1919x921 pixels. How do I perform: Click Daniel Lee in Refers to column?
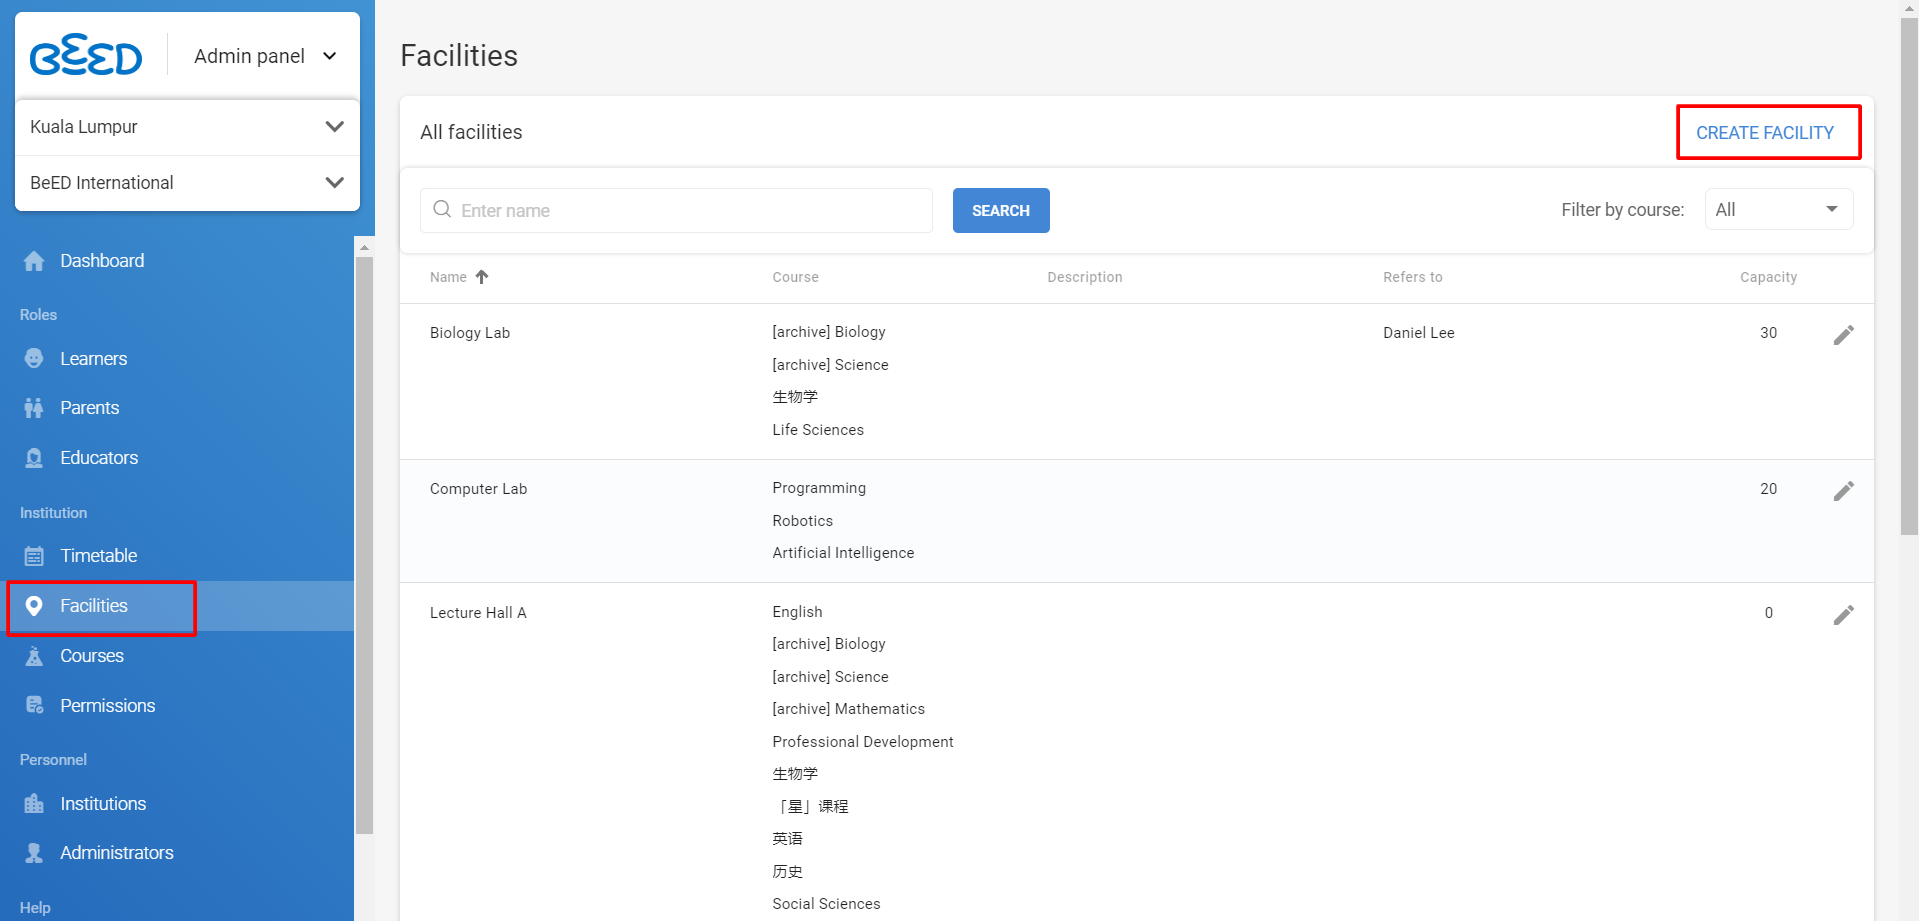click(1419, 333)
